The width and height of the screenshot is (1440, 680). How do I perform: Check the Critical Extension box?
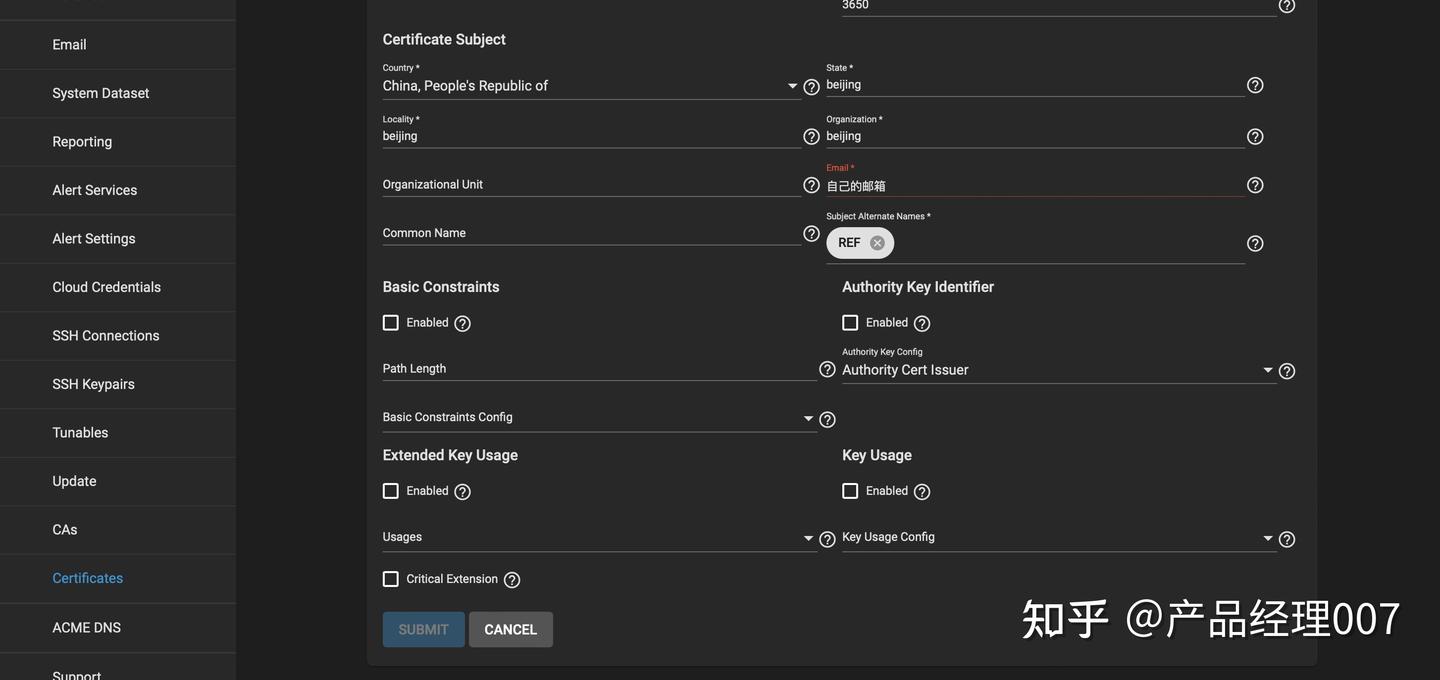391,579
